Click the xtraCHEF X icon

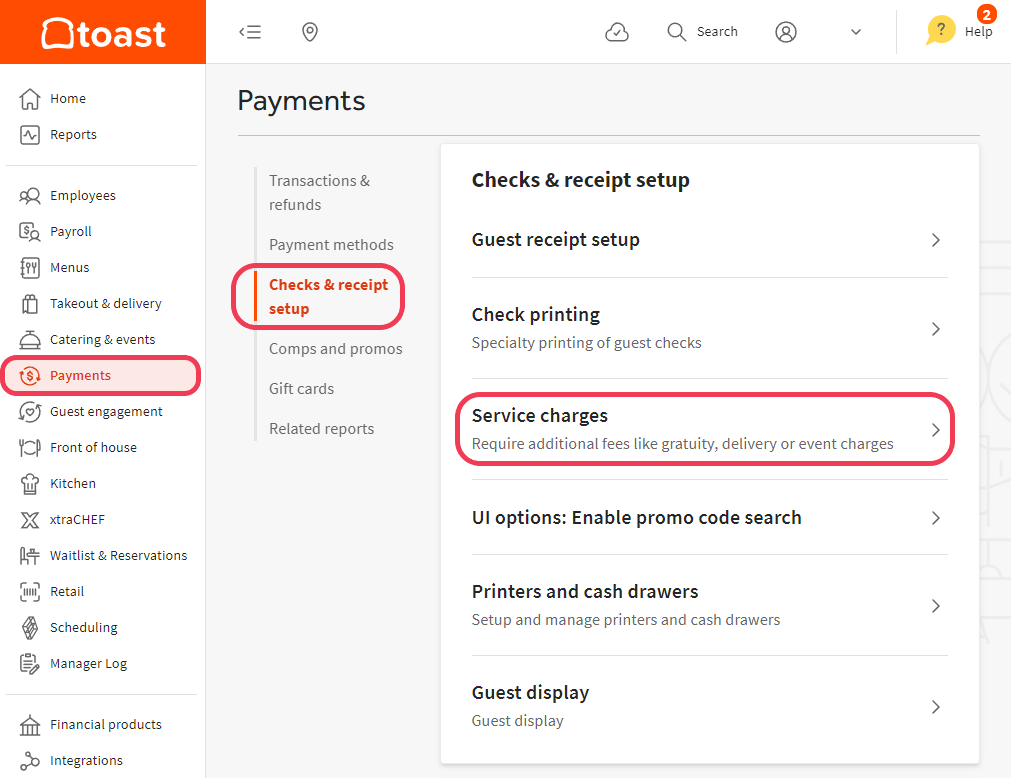[x=30, y=520]
